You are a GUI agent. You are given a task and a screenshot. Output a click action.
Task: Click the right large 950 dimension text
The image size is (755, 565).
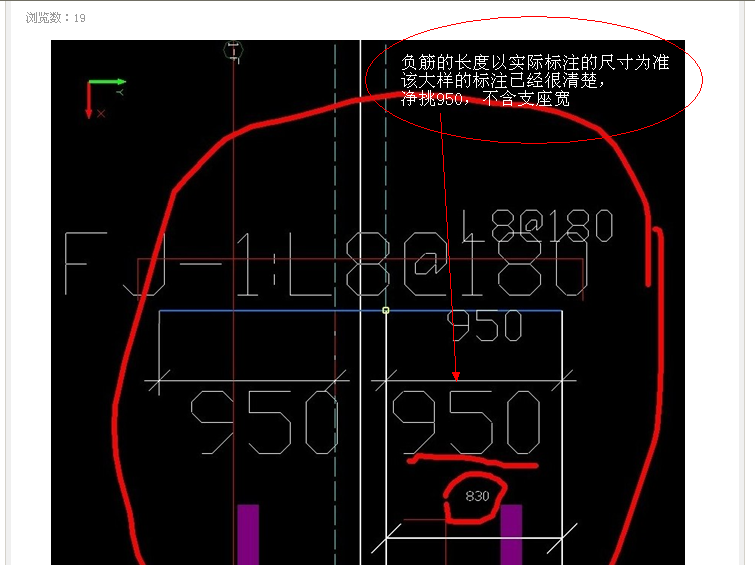coord(467,422)
